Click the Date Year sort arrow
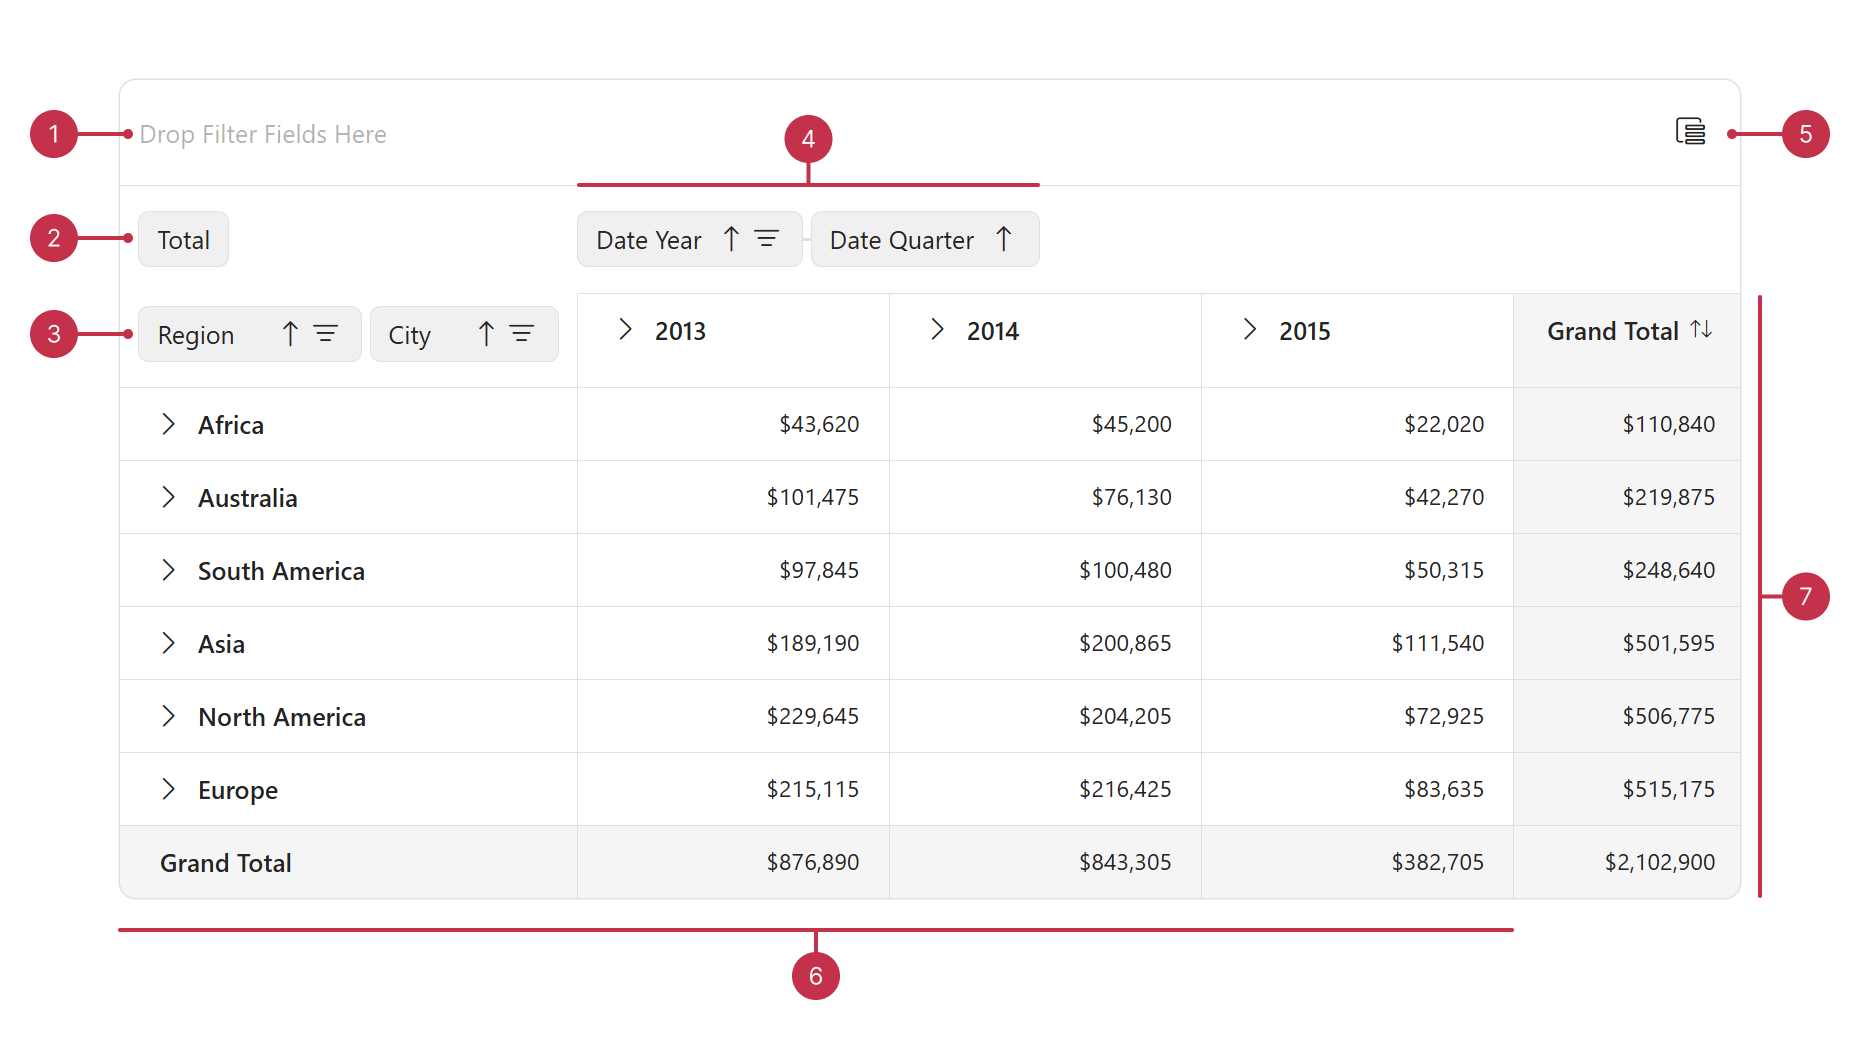Viewport: 1860px width, 1040px height. pos(731,239)
